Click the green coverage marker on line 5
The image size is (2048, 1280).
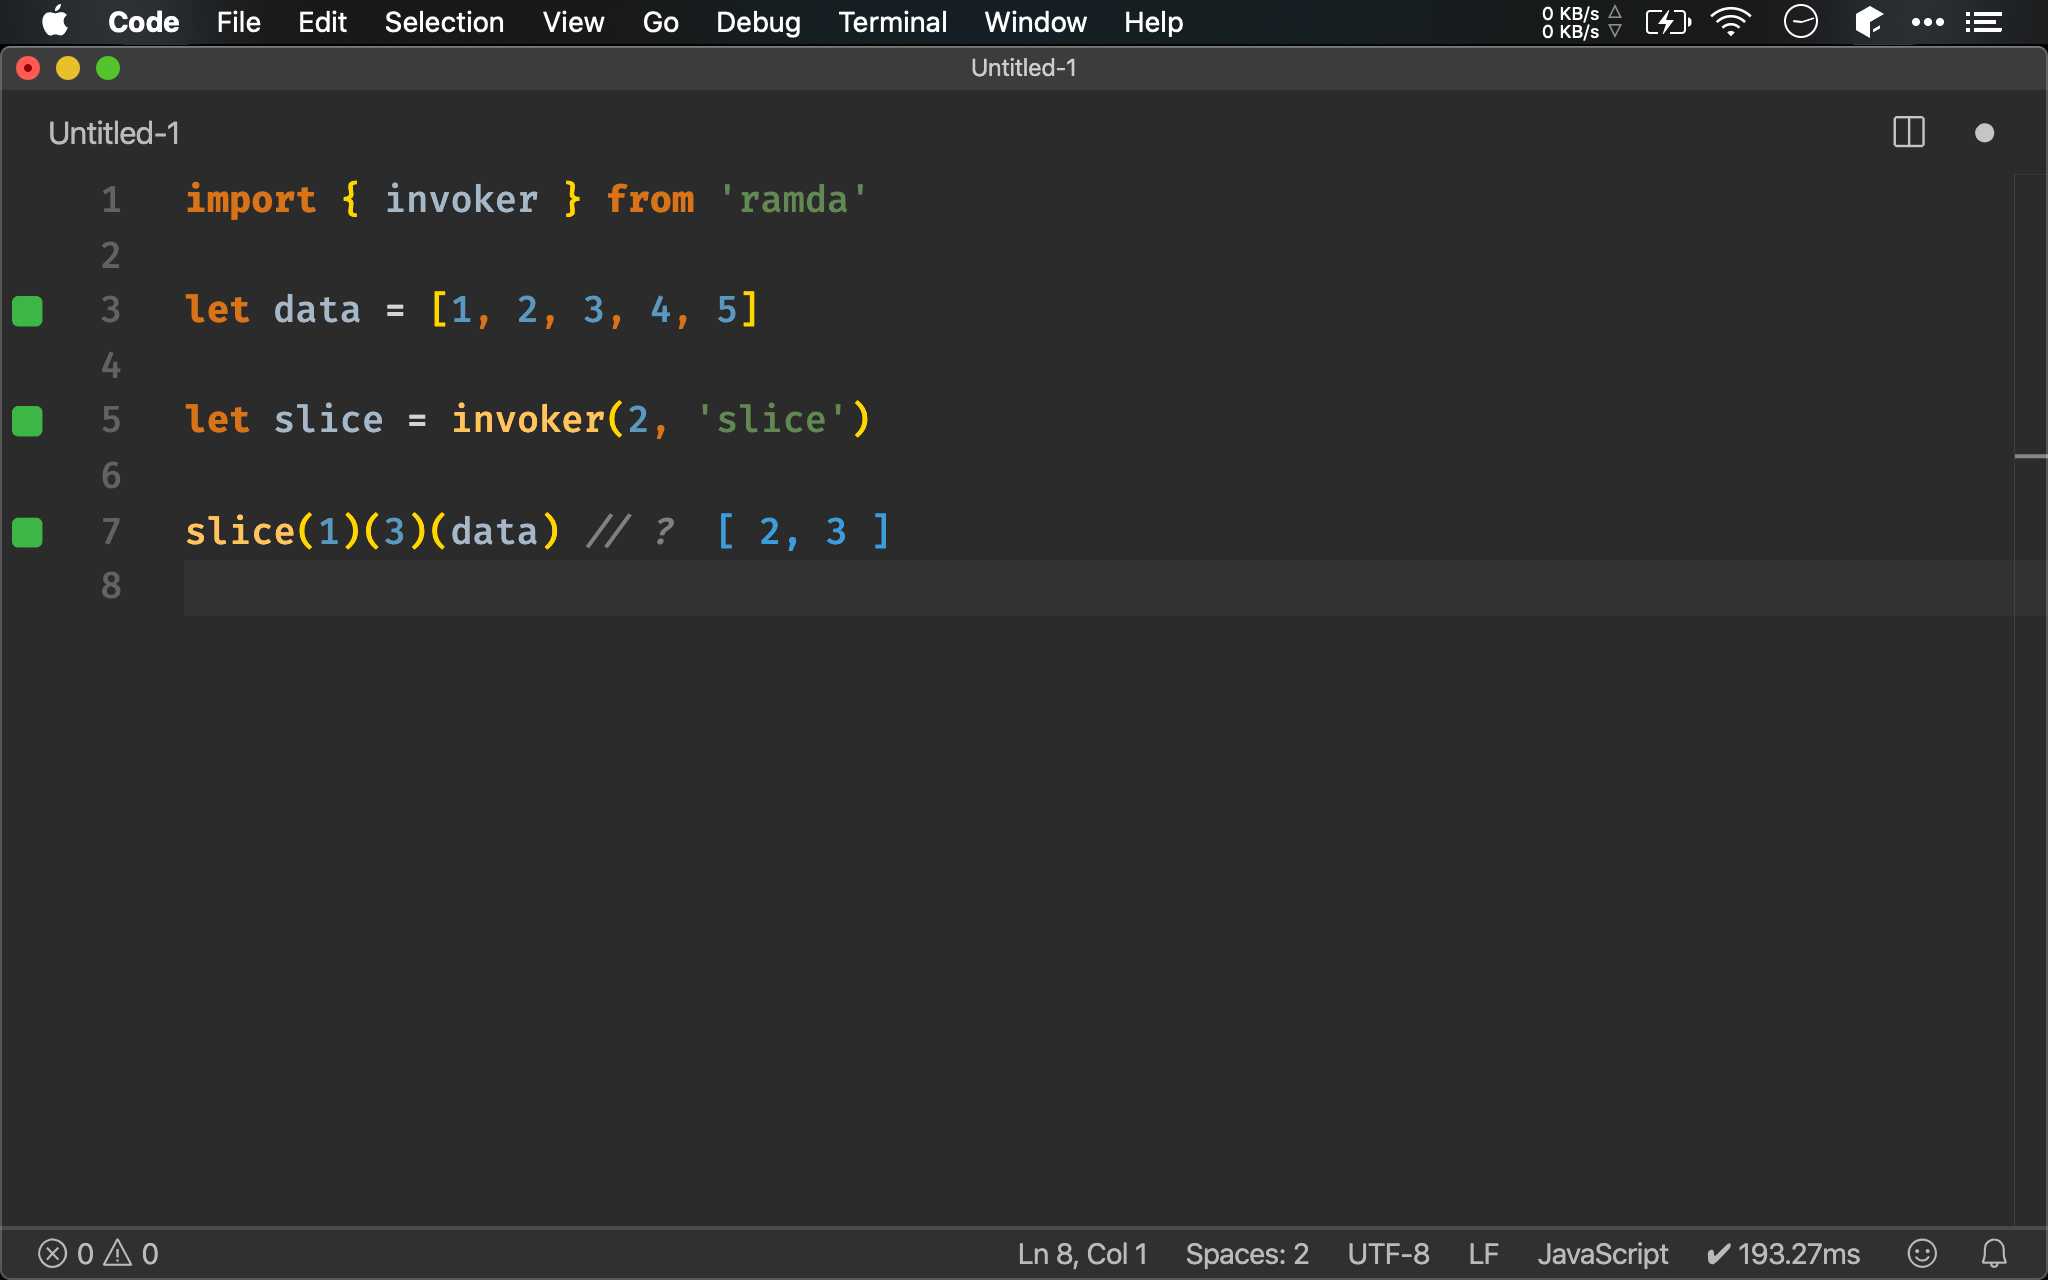coord(27,421)
